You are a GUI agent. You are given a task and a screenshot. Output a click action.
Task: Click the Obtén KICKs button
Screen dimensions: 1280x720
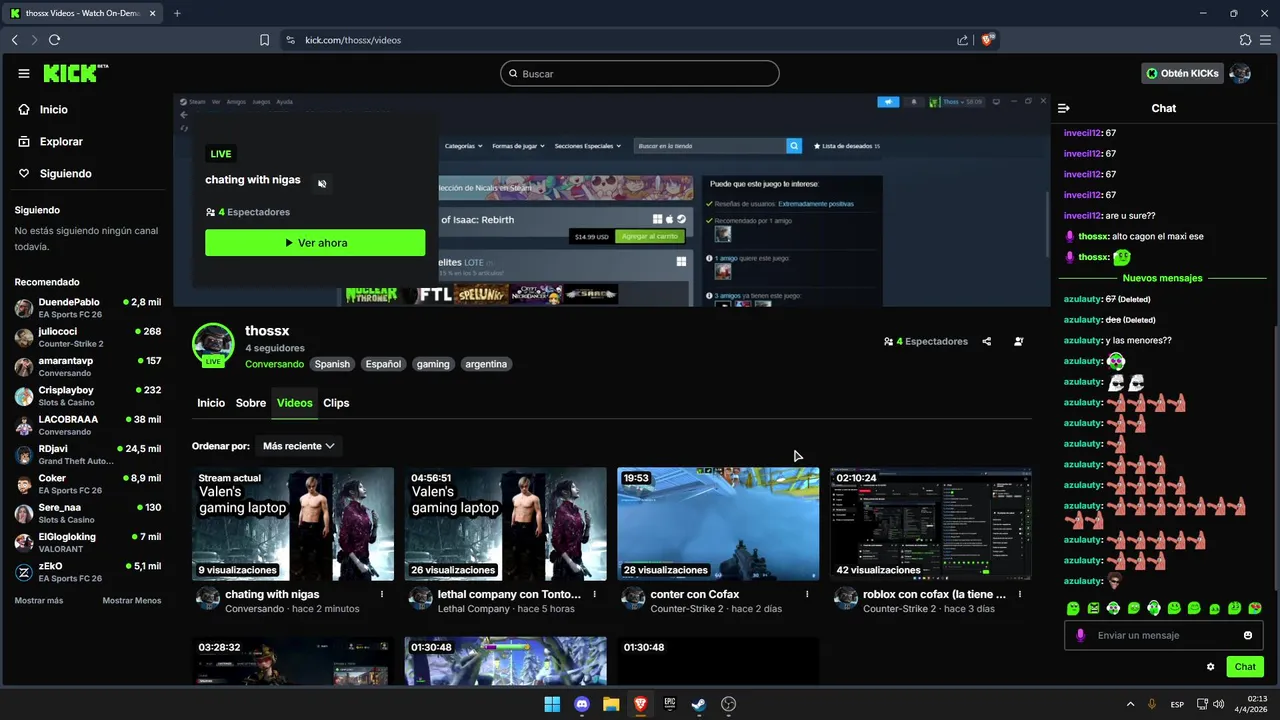tap(1183, 73)
